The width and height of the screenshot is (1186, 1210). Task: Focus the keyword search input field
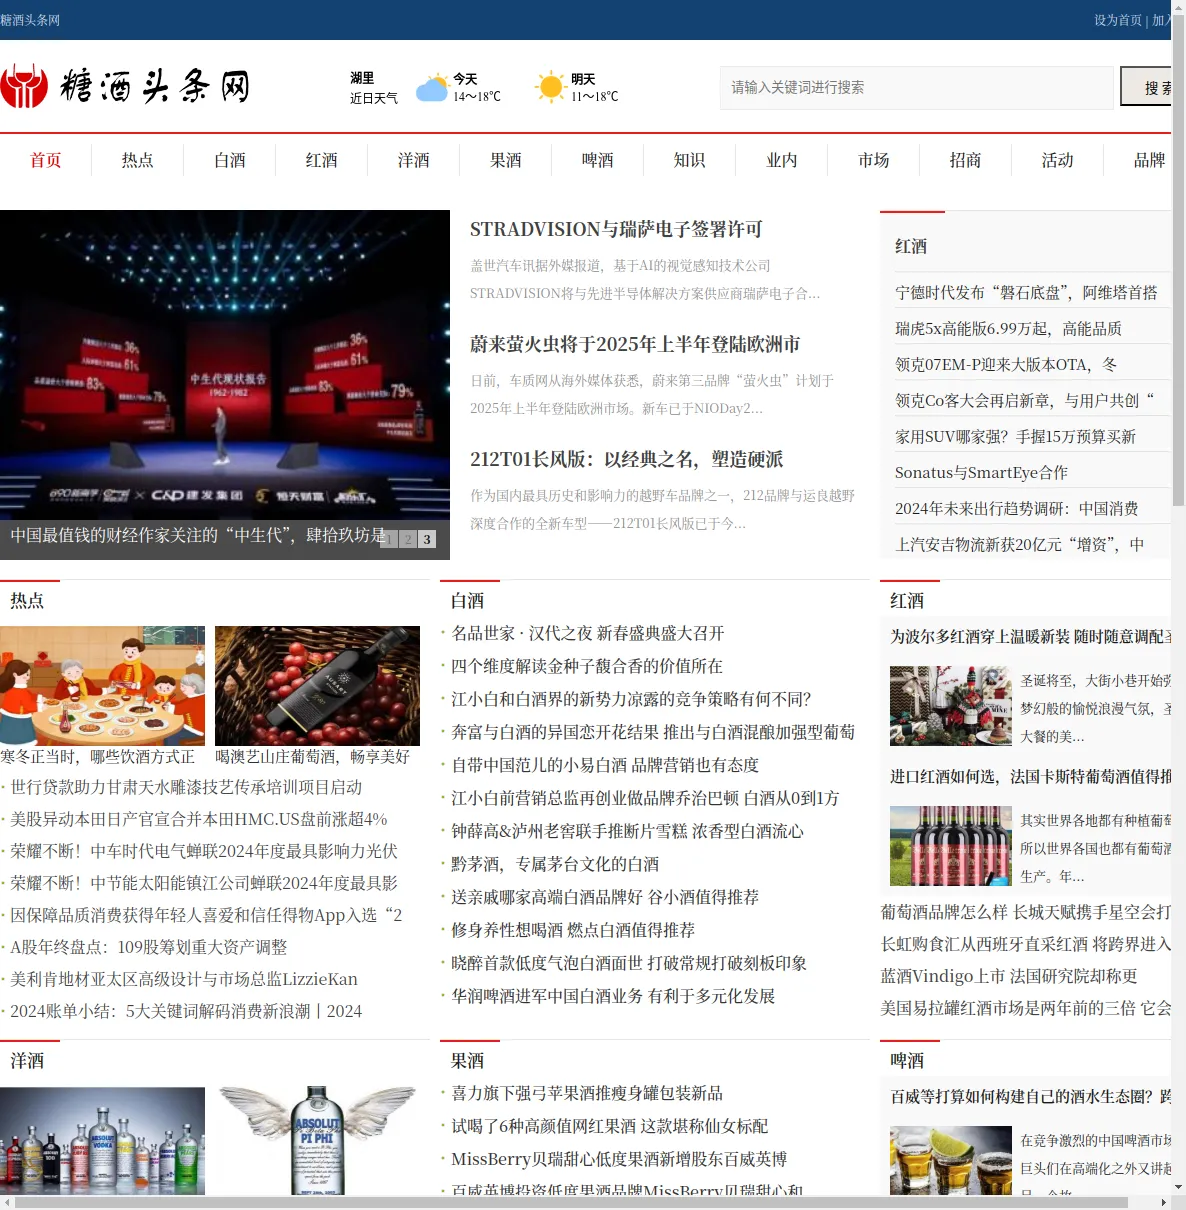pos(916,88)
